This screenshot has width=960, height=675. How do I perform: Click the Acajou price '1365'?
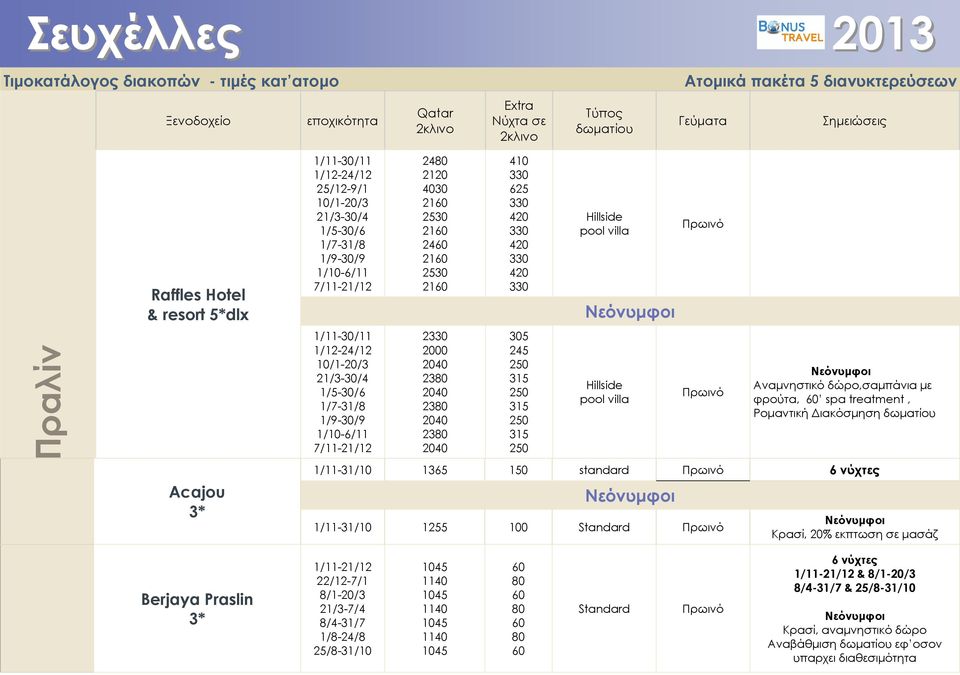(x=435, y=470)
